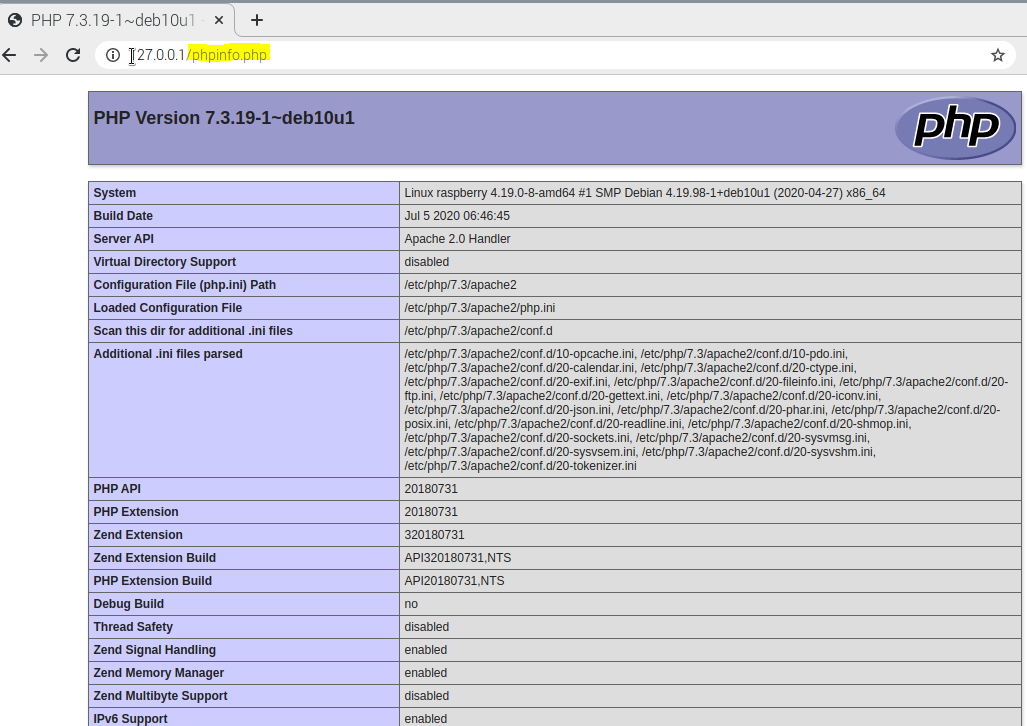The height and width of the screenshot is (726, 1027).
Task: Click the PHP Version 7.3.19-1~deb10u1 heading
Action: [224, 118]
